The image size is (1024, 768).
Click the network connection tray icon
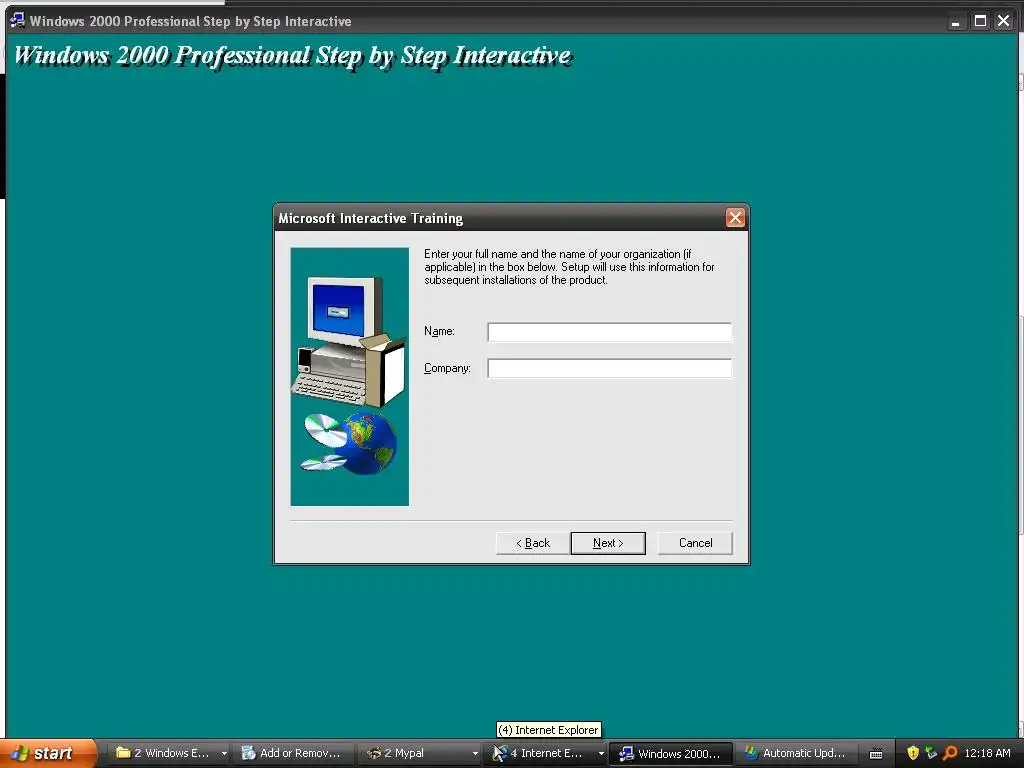[931, 753]
